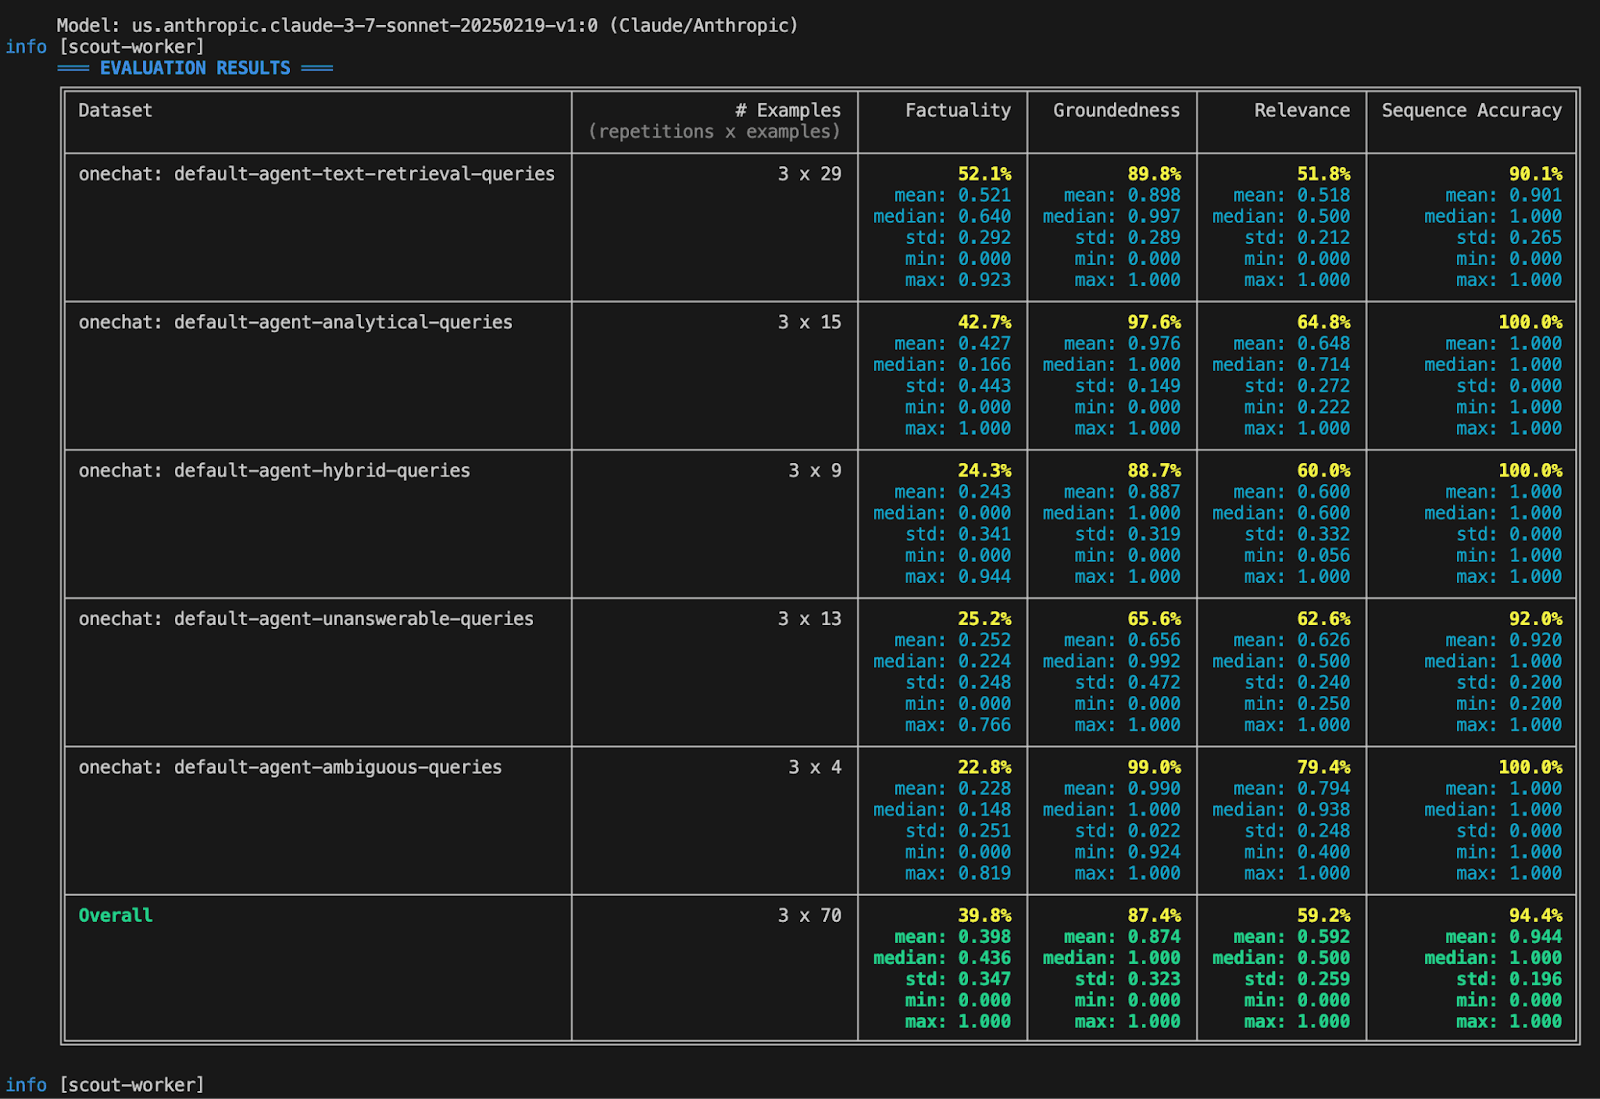Select the Dataset column header
The height and width of the screenshot is (1099, 1600).
[x=114, y=110]
